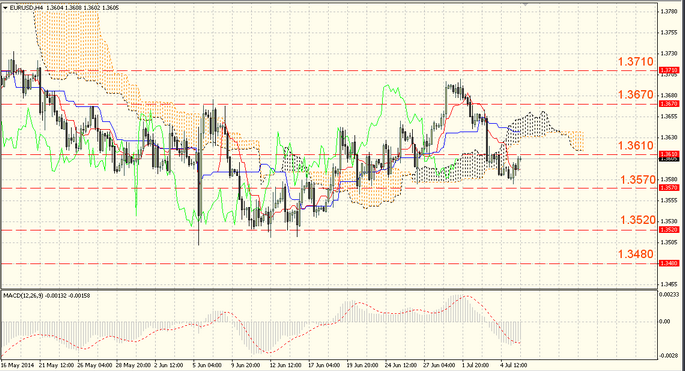Click the 1.3465 value on price scale

670,284
